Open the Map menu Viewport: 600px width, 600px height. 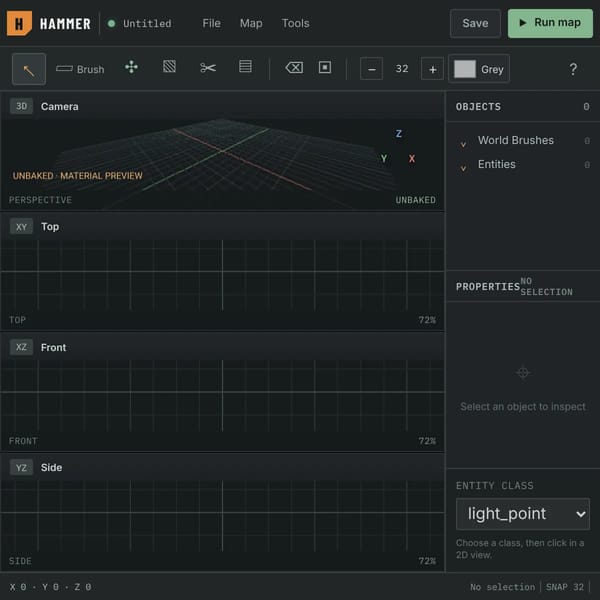pos(251,23)
